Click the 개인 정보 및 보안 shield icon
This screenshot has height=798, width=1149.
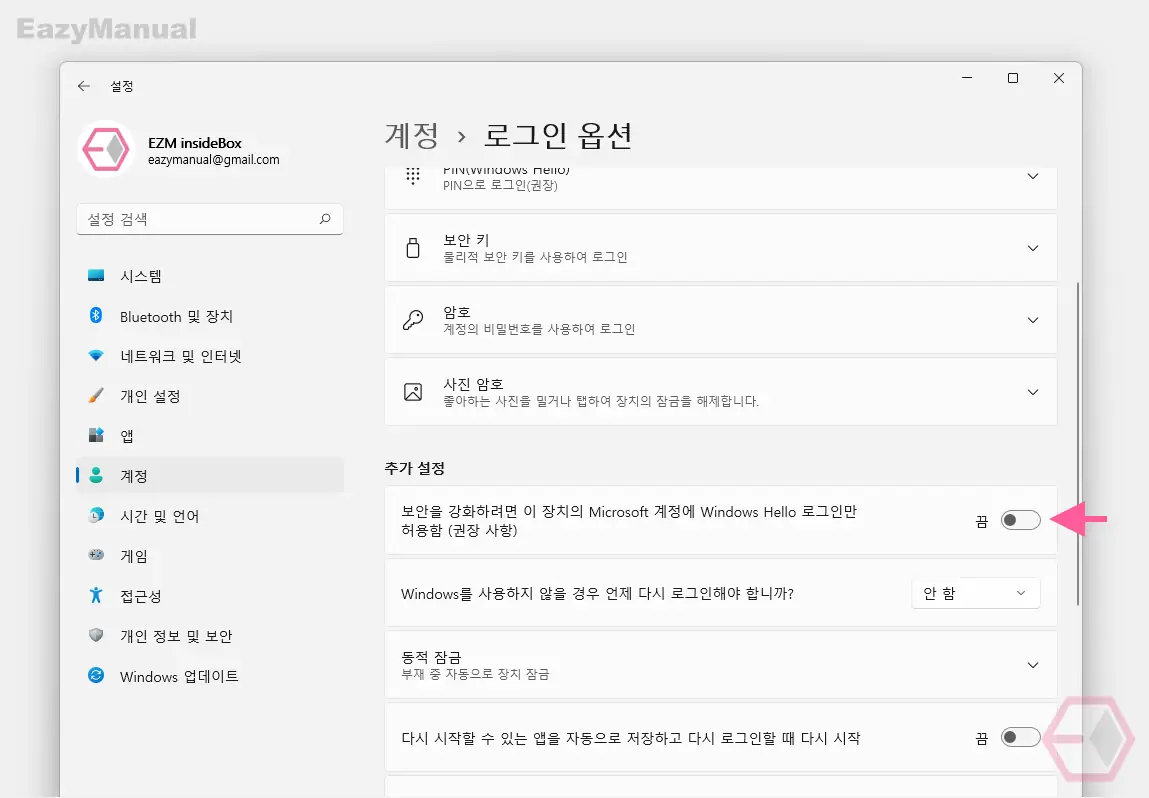point(96,635)
